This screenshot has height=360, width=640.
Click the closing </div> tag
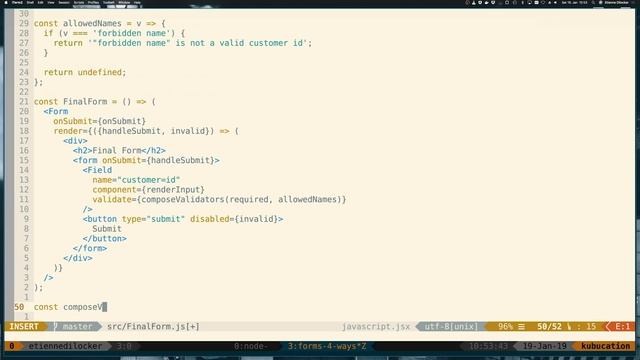click(78, 258)
